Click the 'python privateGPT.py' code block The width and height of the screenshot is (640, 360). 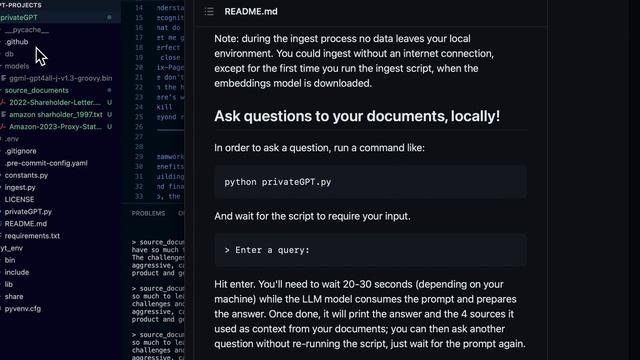click(370, 182)
